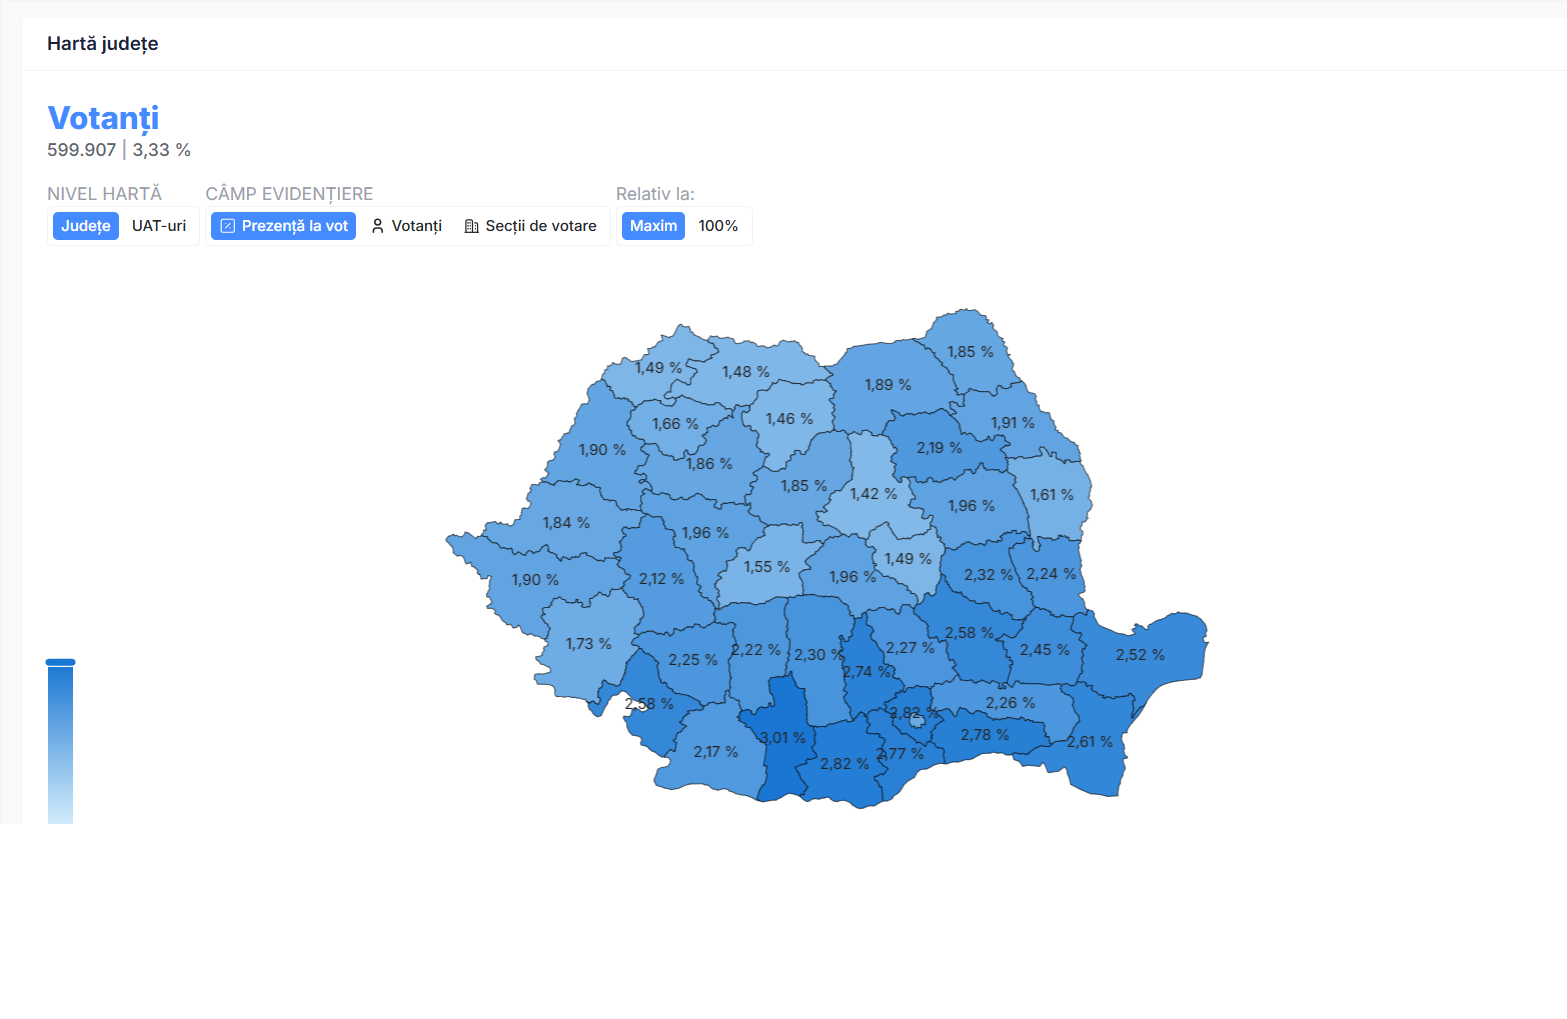Select county labeled 1,73 %
This screenshot has height=1019, width=1567.
point(588,644)
